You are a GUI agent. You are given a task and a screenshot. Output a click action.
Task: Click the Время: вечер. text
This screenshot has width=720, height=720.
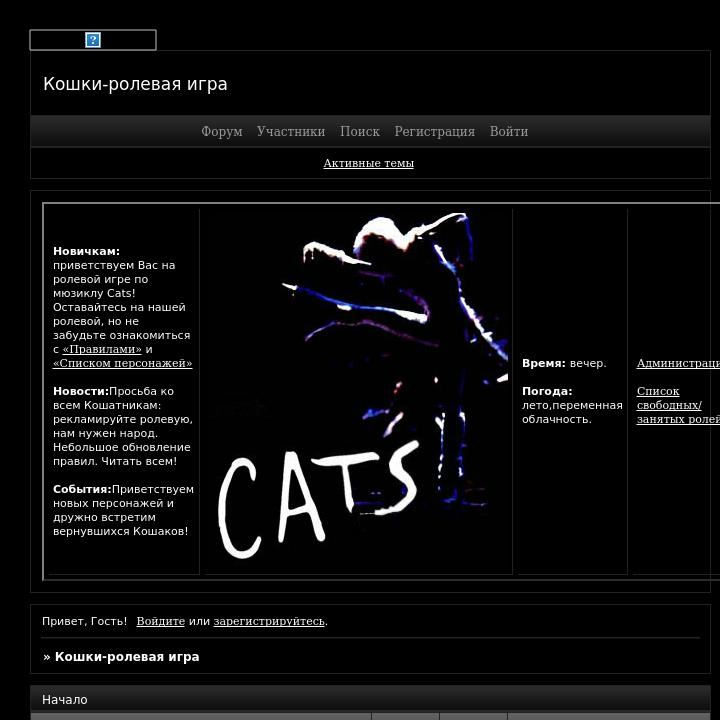(x=564, y=363)
